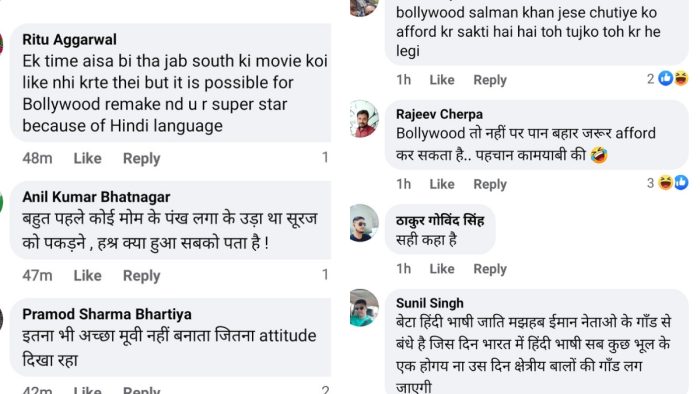Open Anil Kumar Bhatnagar's profile name link

tap(96, 197)
